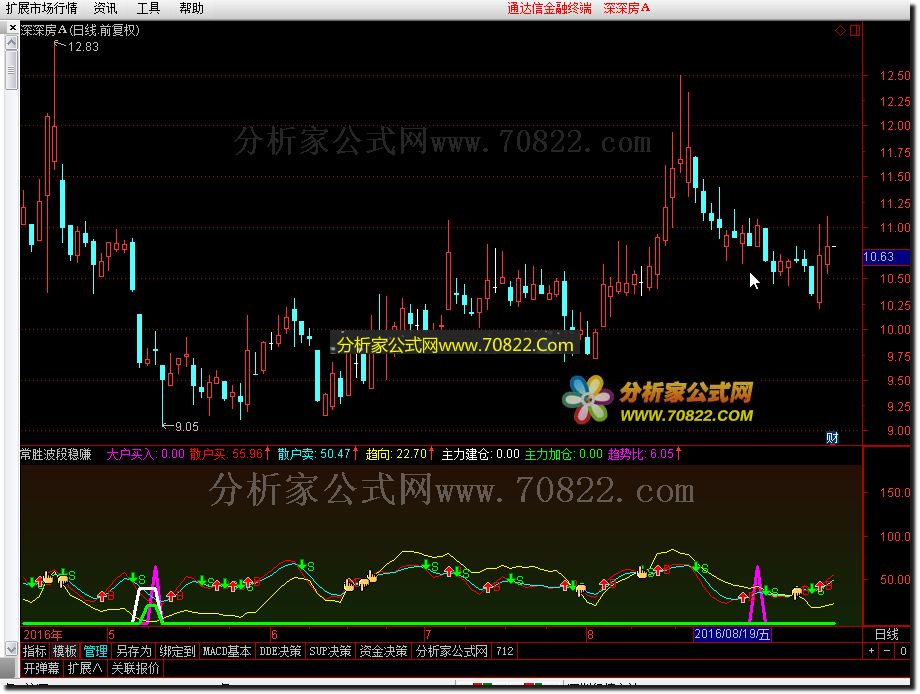Click the scroll-up arrow on the left scrollbar
The width and height of the screenshot is (920, 694).
(11, 42)
